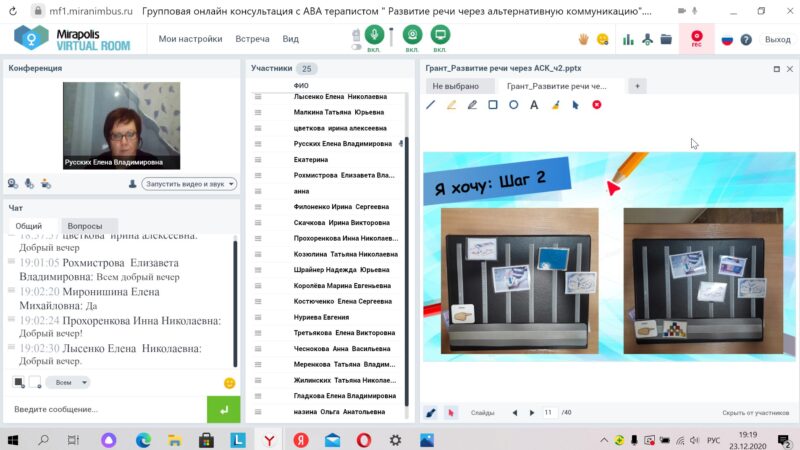Toggle drawing mode icon at slide bottom
This screenshot has height=450, width=800.
pos(431,412)
